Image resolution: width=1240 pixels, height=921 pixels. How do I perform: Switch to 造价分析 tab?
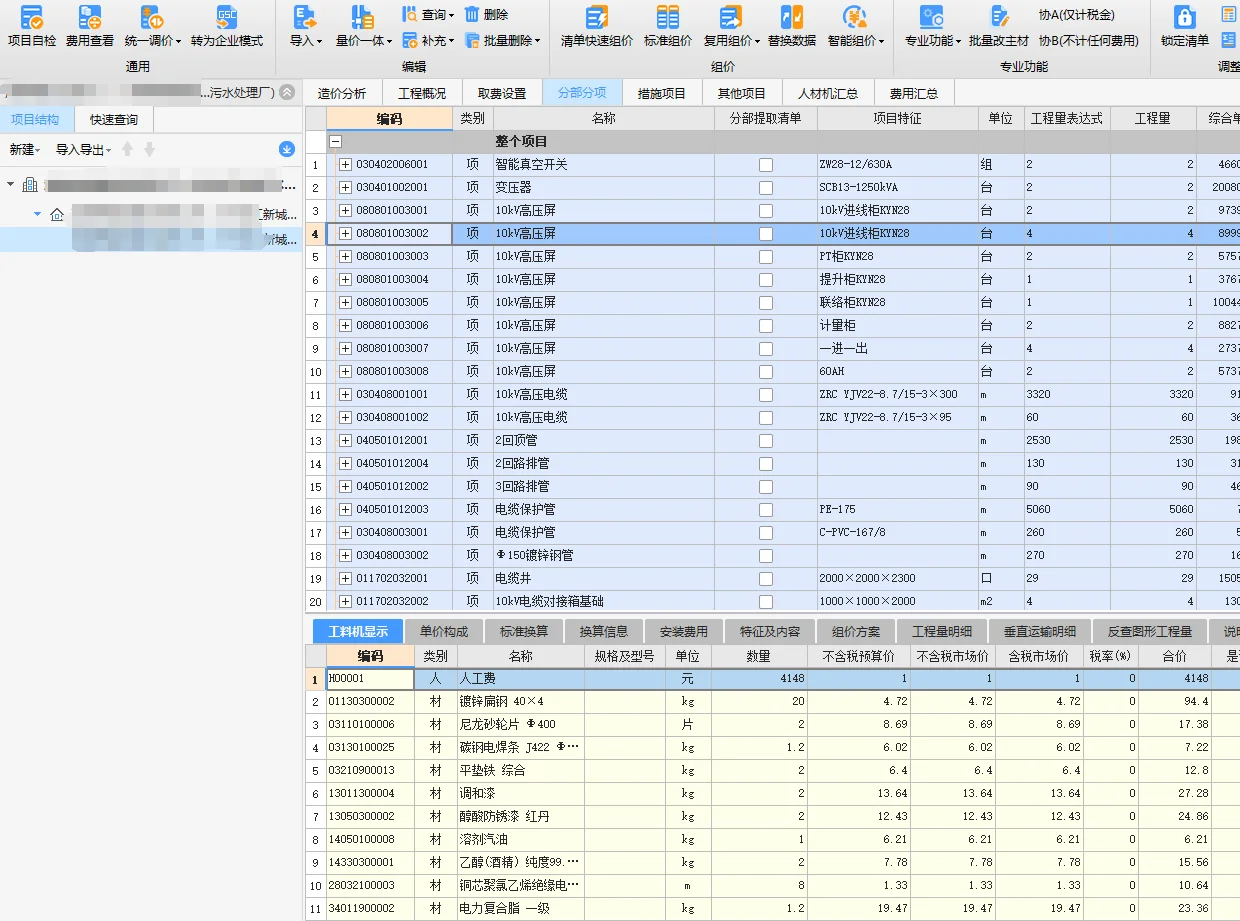click(x=342, y=93)
